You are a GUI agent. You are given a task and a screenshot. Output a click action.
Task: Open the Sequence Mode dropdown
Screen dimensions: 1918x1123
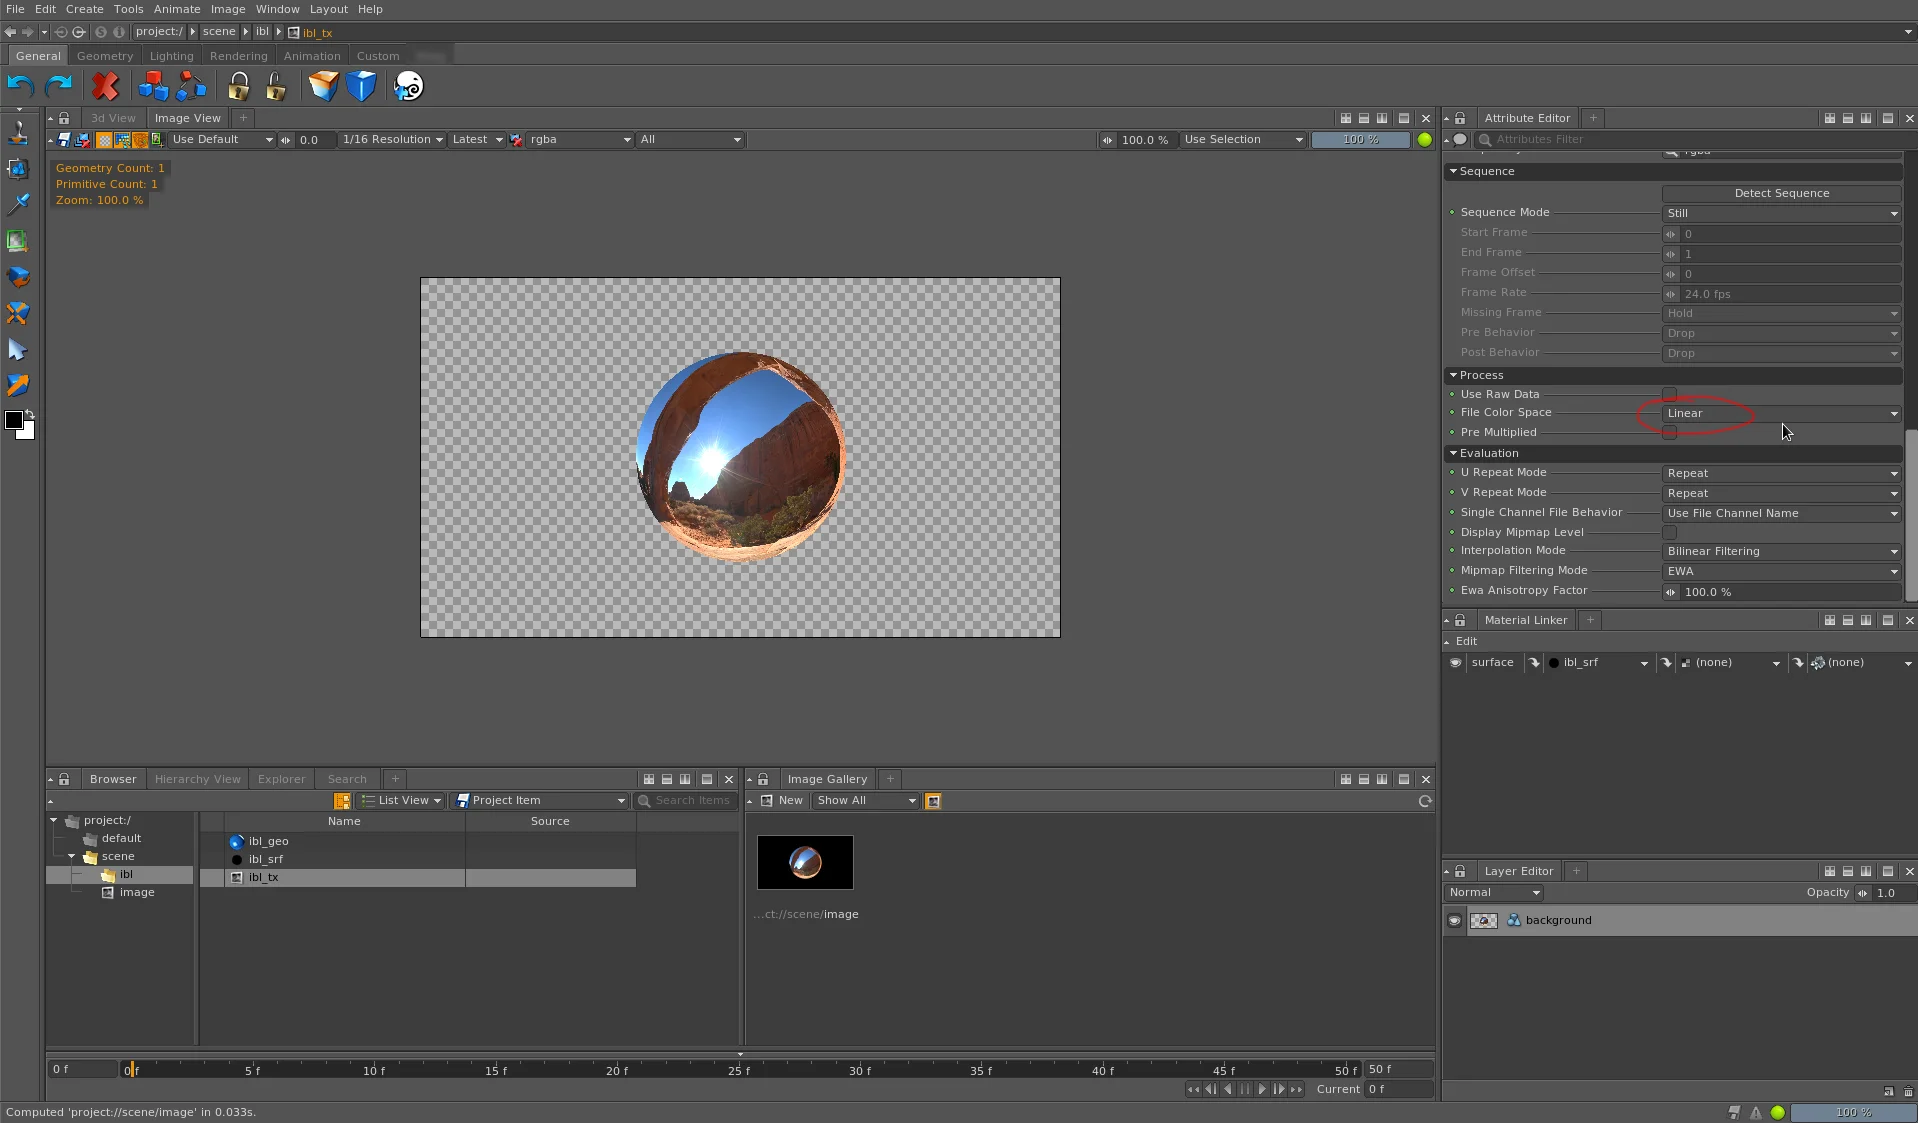pyautogui.click(x=1781, y=214)
